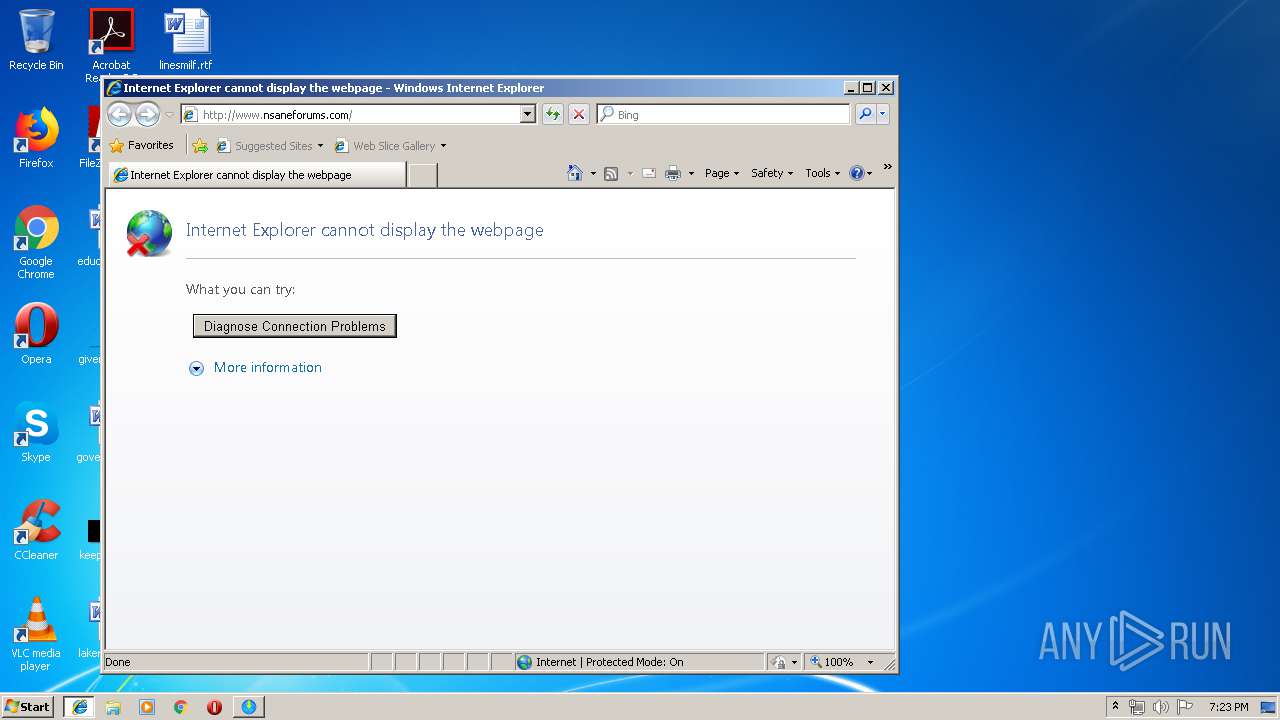This screenshot has width=1280, height=720.
Task: Open the Home page icon in command bar
Action: 574,173
